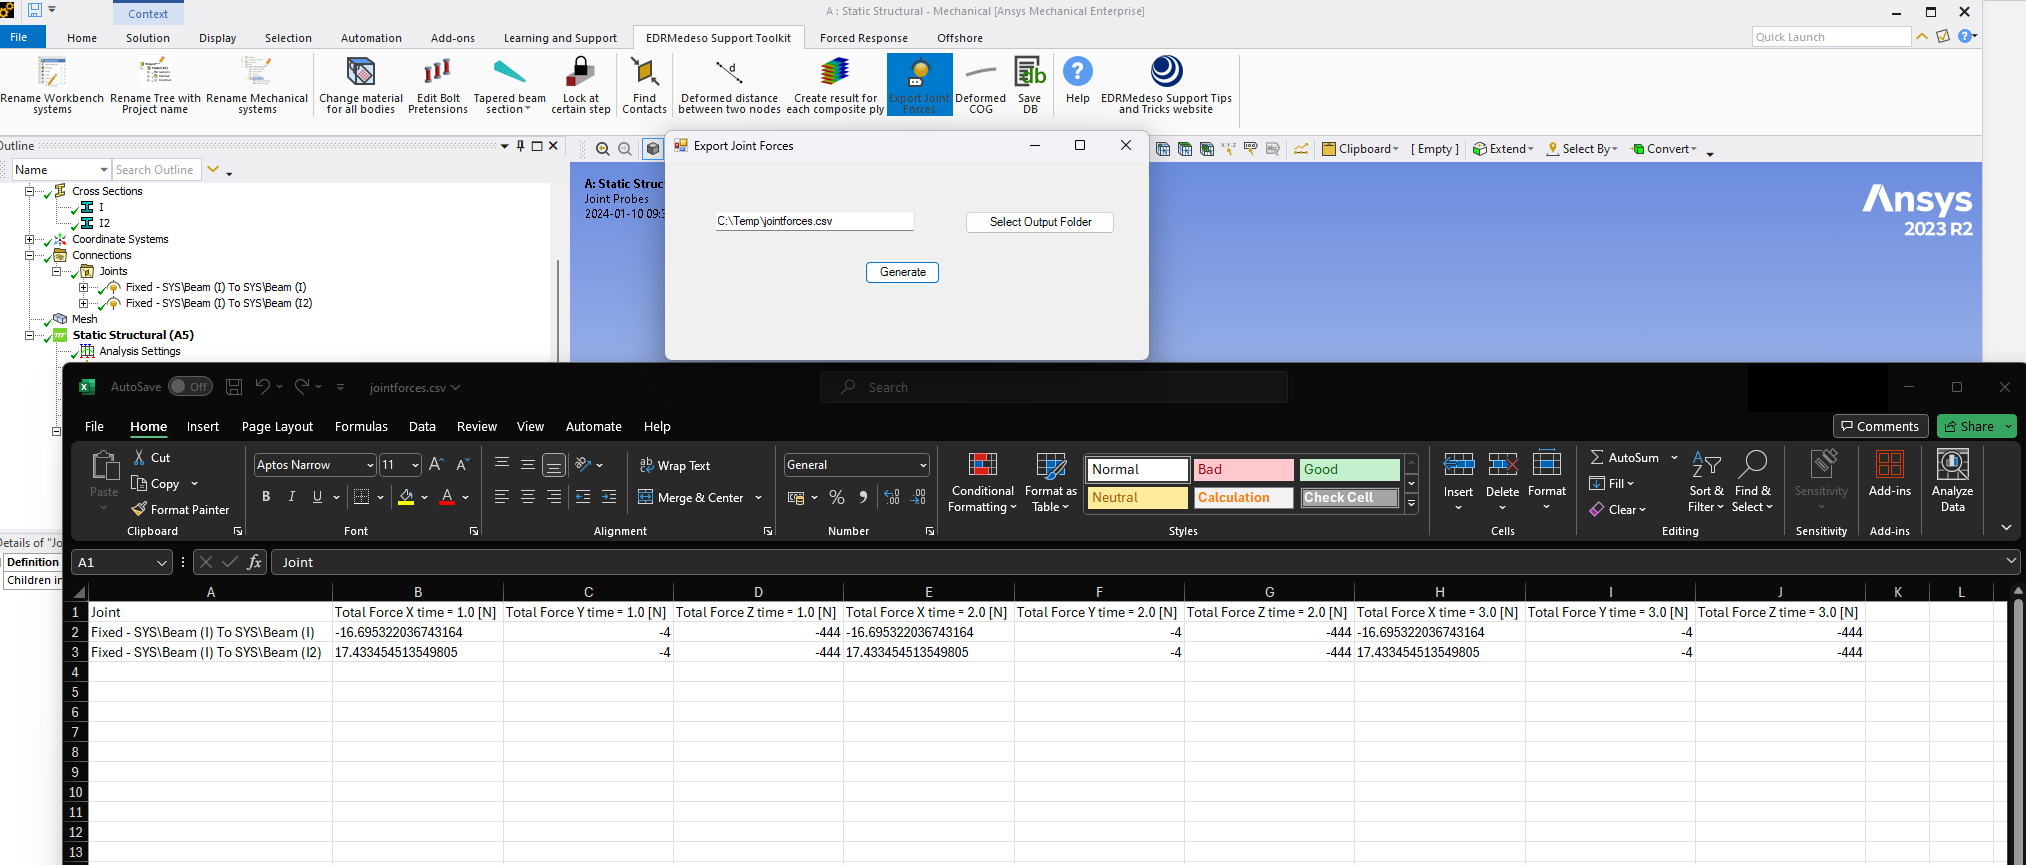Open Excel Data tab

coord(422,427)
